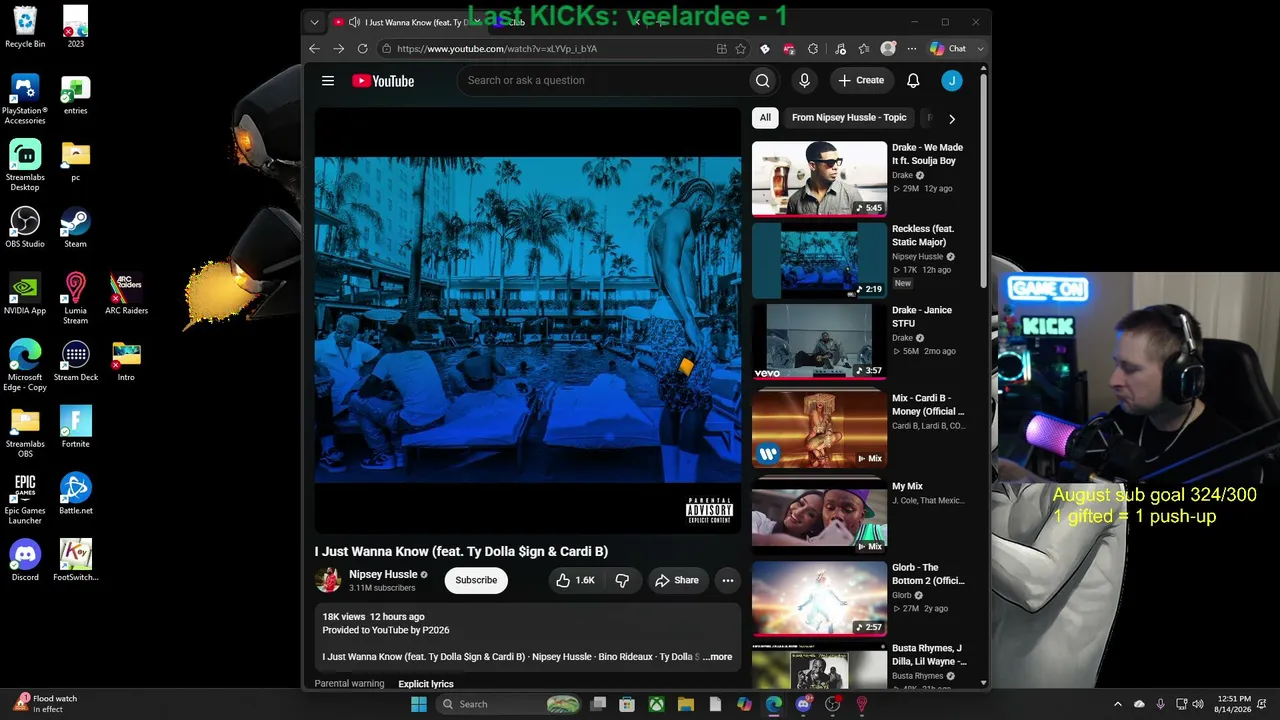
Task: Select the Steam desktop shortcut
Action: tap(75, 227)
